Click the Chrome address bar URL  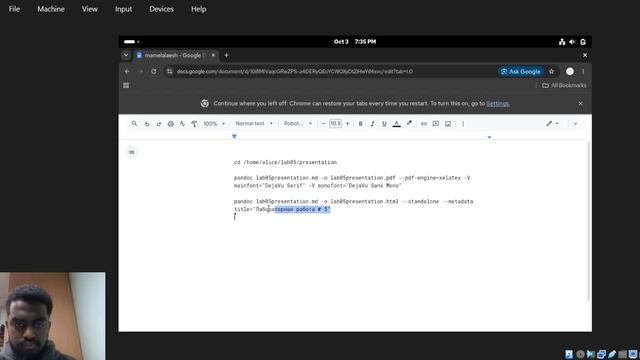295,71
